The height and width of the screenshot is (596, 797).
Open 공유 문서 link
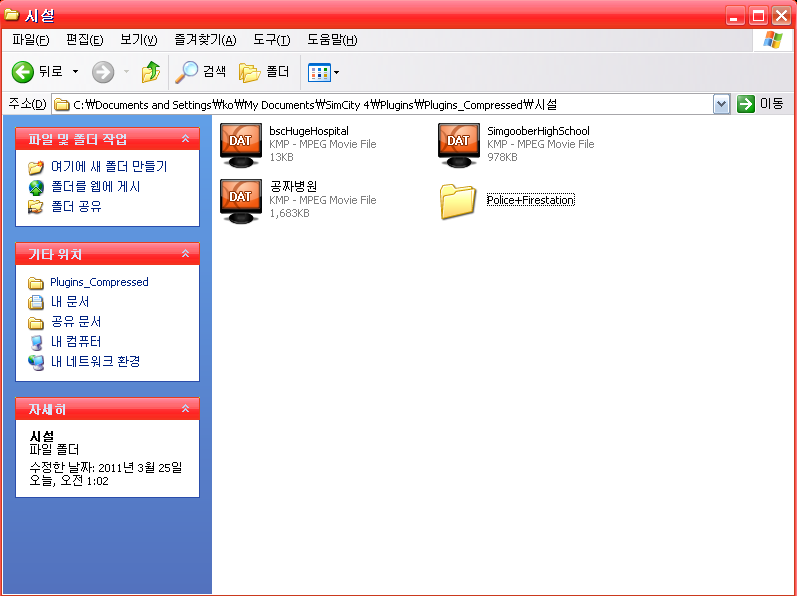coord(76,322)
